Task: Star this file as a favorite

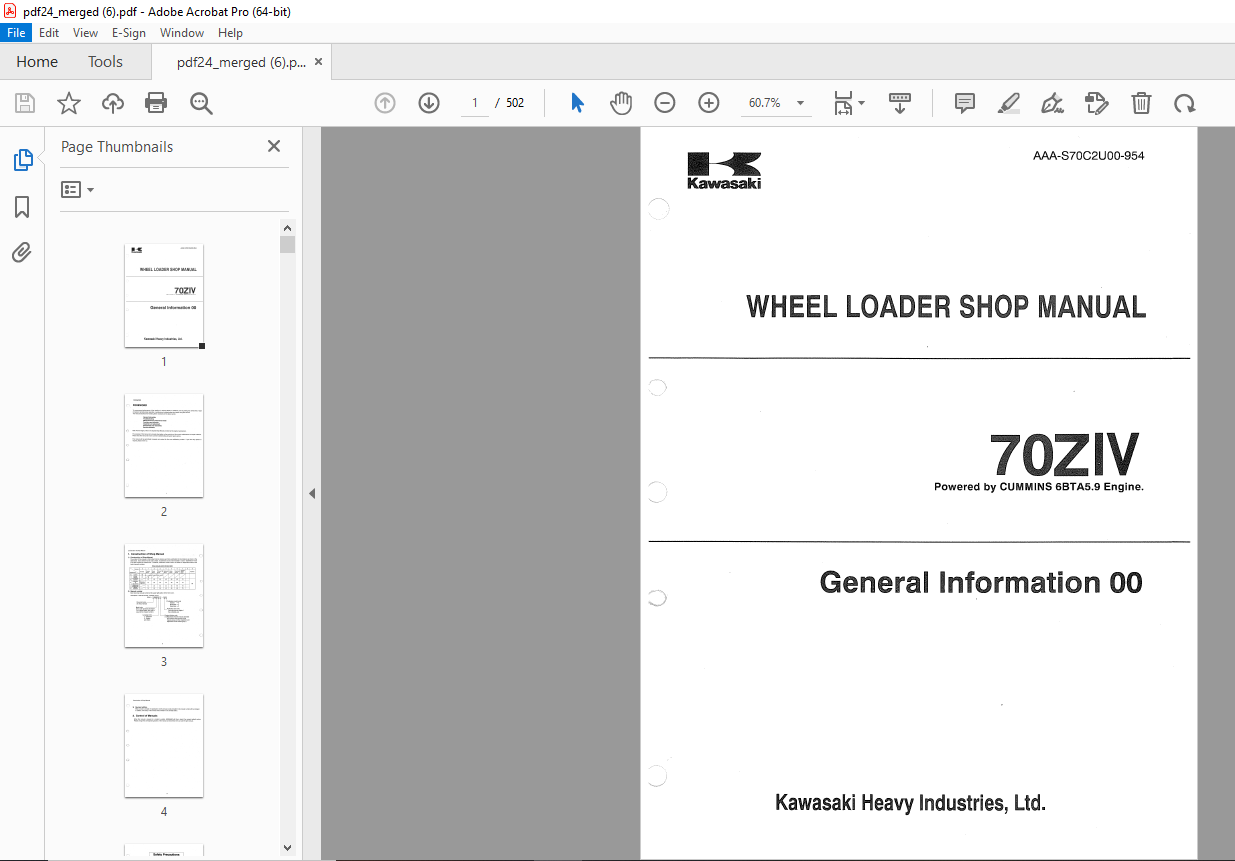Action: 68,103
